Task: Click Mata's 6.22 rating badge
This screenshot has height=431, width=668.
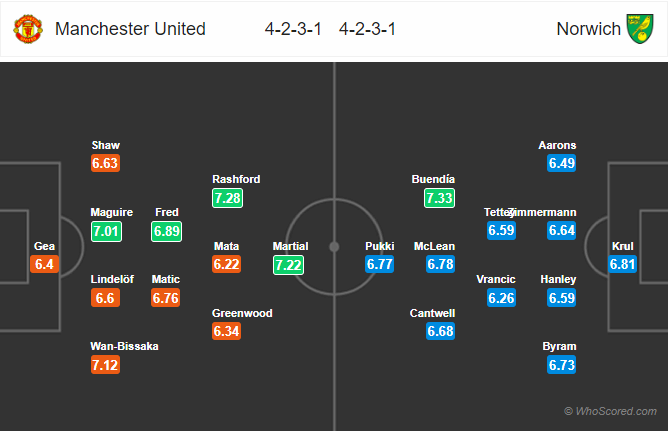Action: (x=227, y=264)
